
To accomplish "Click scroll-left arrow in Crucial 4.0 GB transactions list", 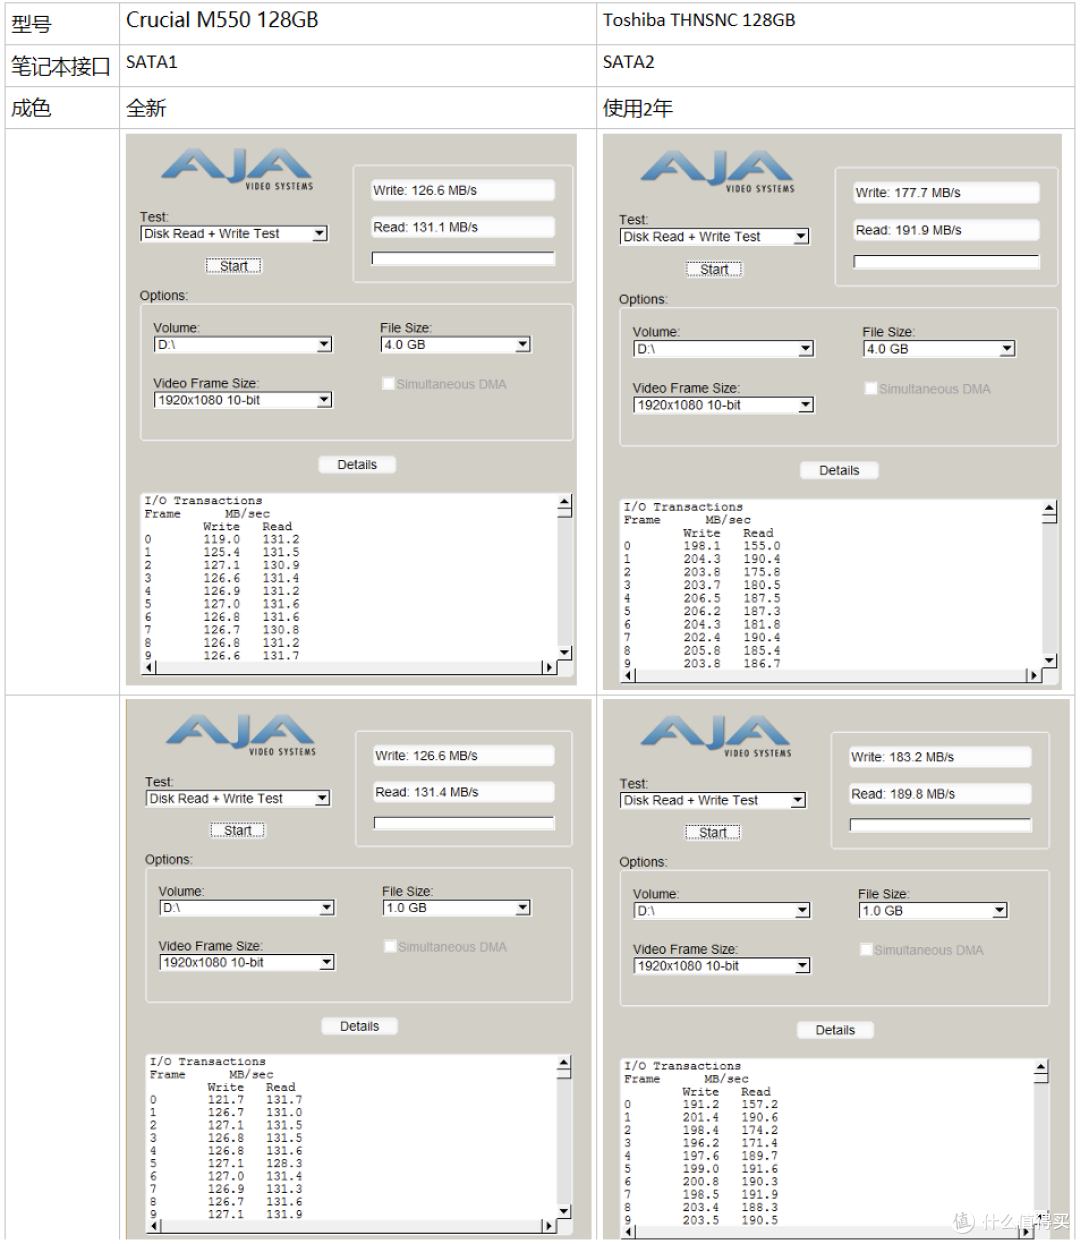I will 150,667.
